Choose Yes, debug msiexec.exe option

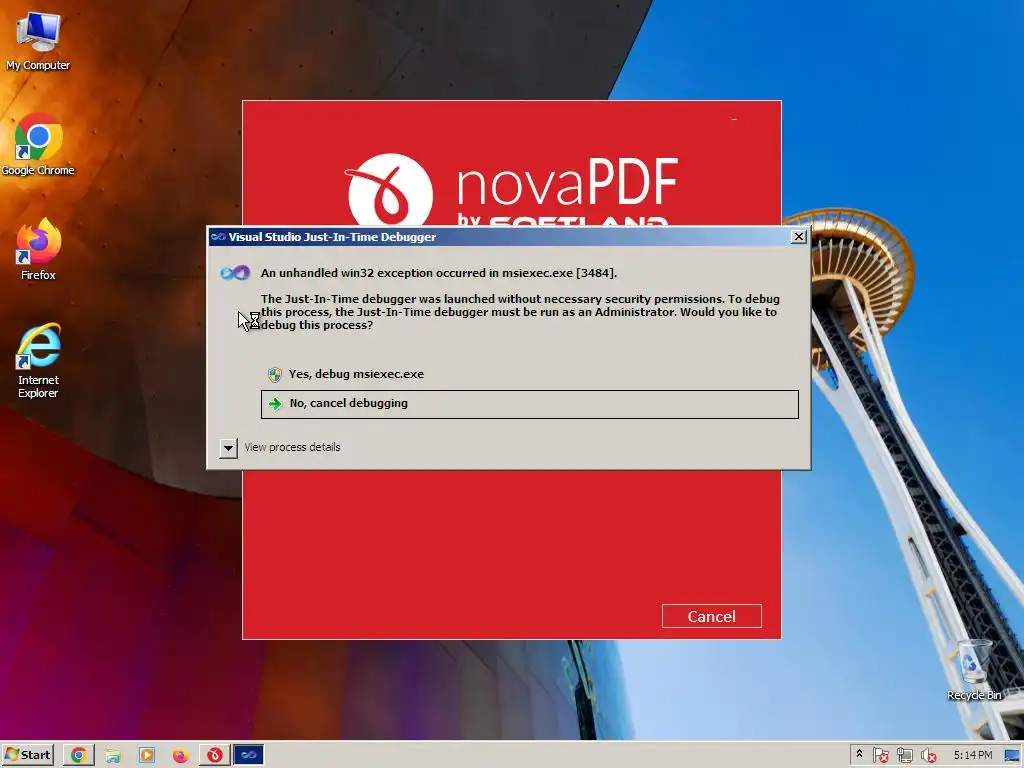529,374
